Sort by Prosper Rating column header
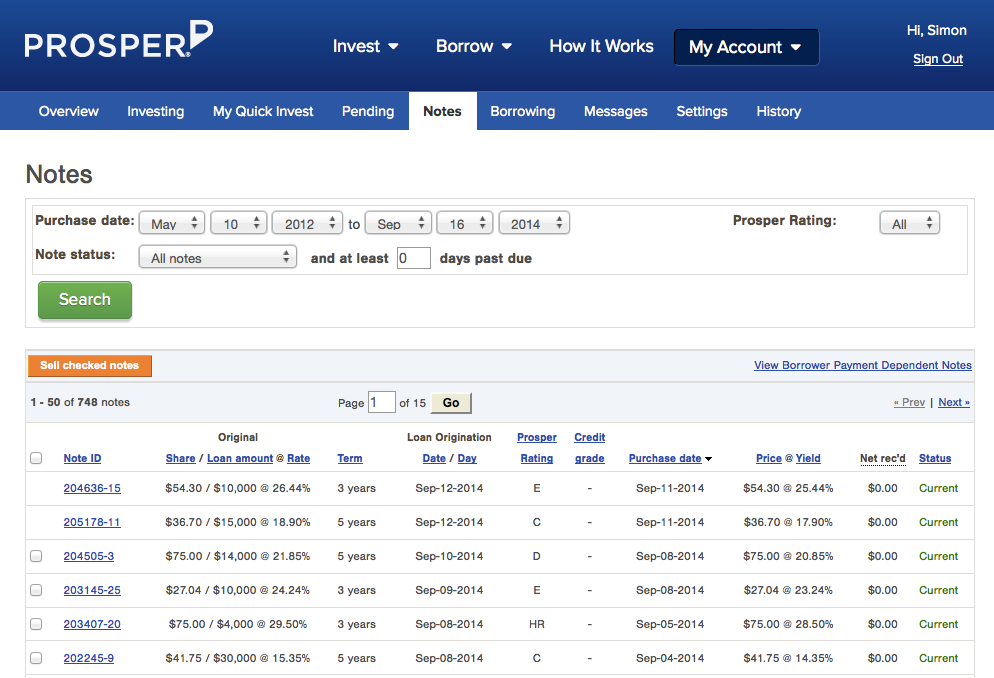The image size is (994, 678). [537, 447]
